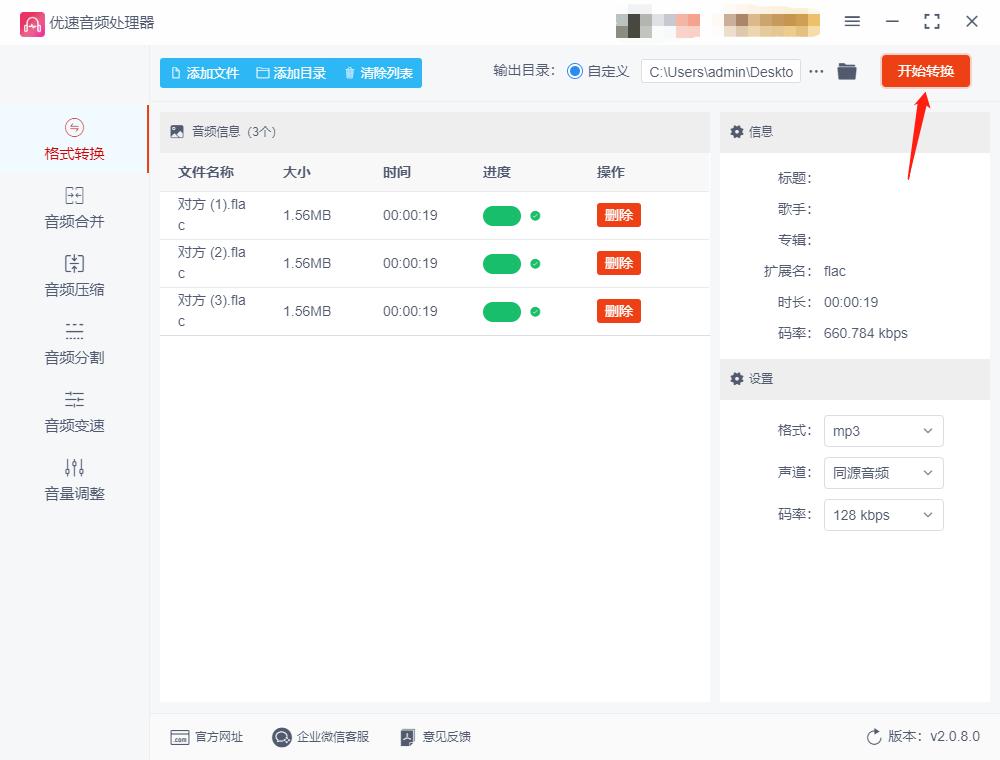This screenshot has width=1000, height=760.
Task: Open the app menu via hamburger icon
Action: click(852, 21)
